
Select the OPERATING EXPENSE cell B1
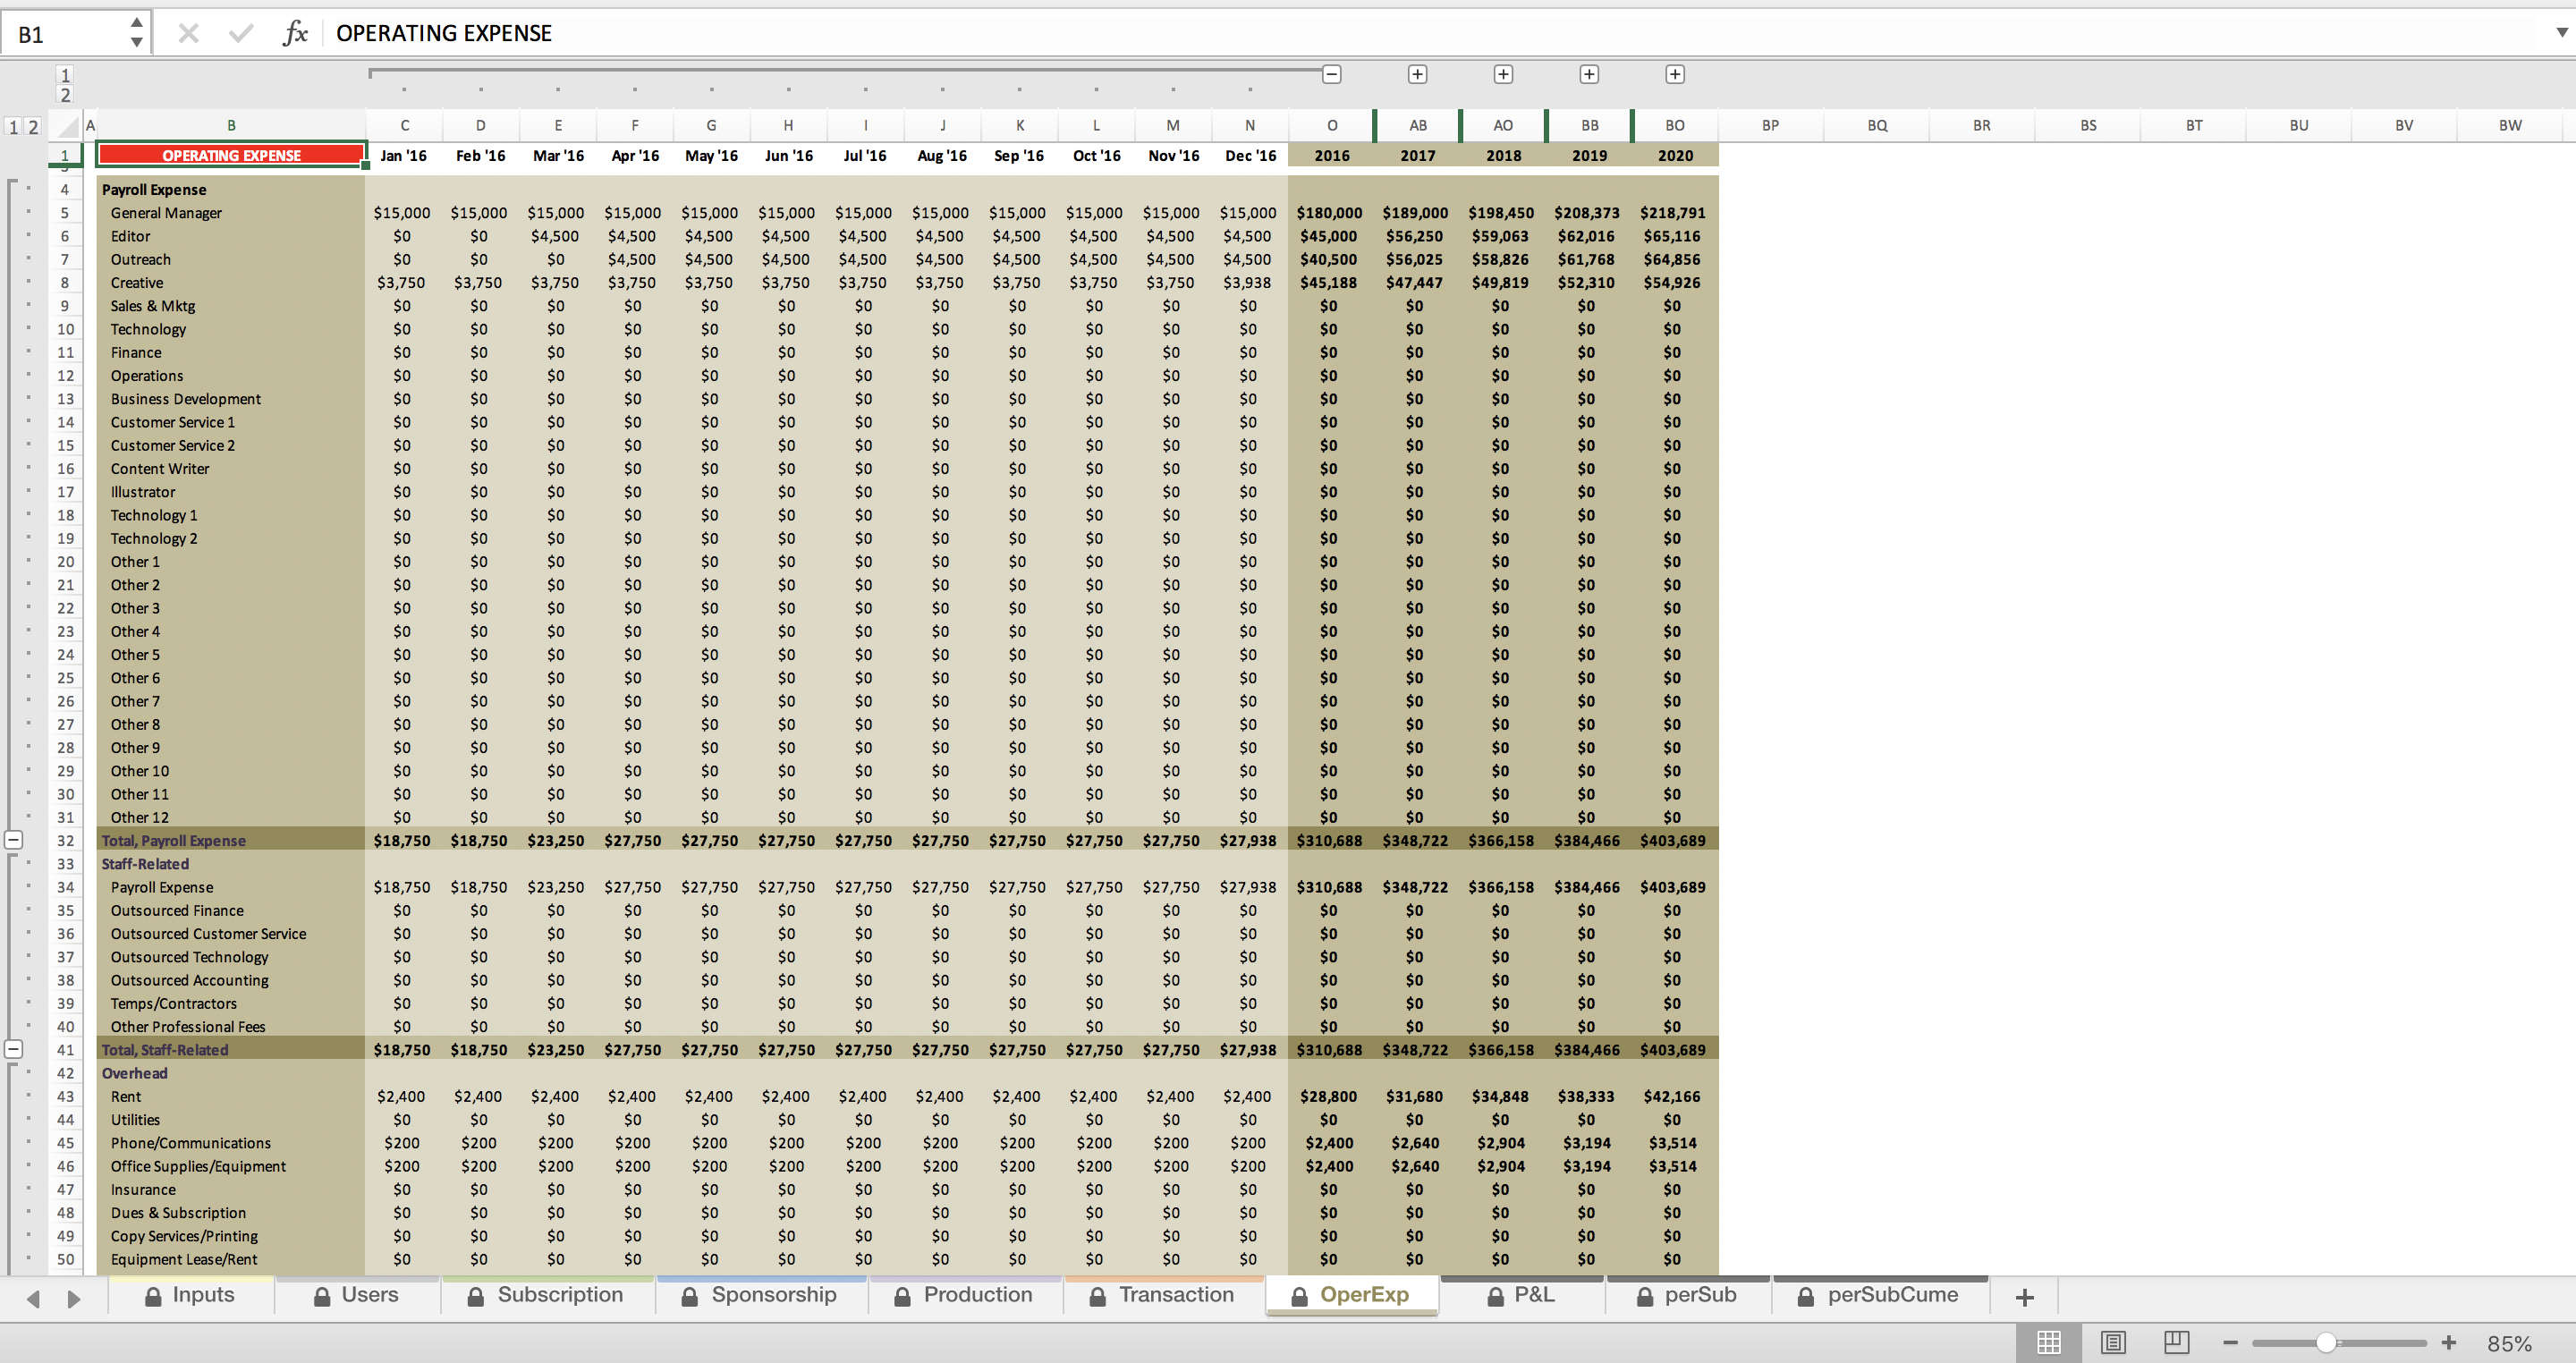click(231, 155)
